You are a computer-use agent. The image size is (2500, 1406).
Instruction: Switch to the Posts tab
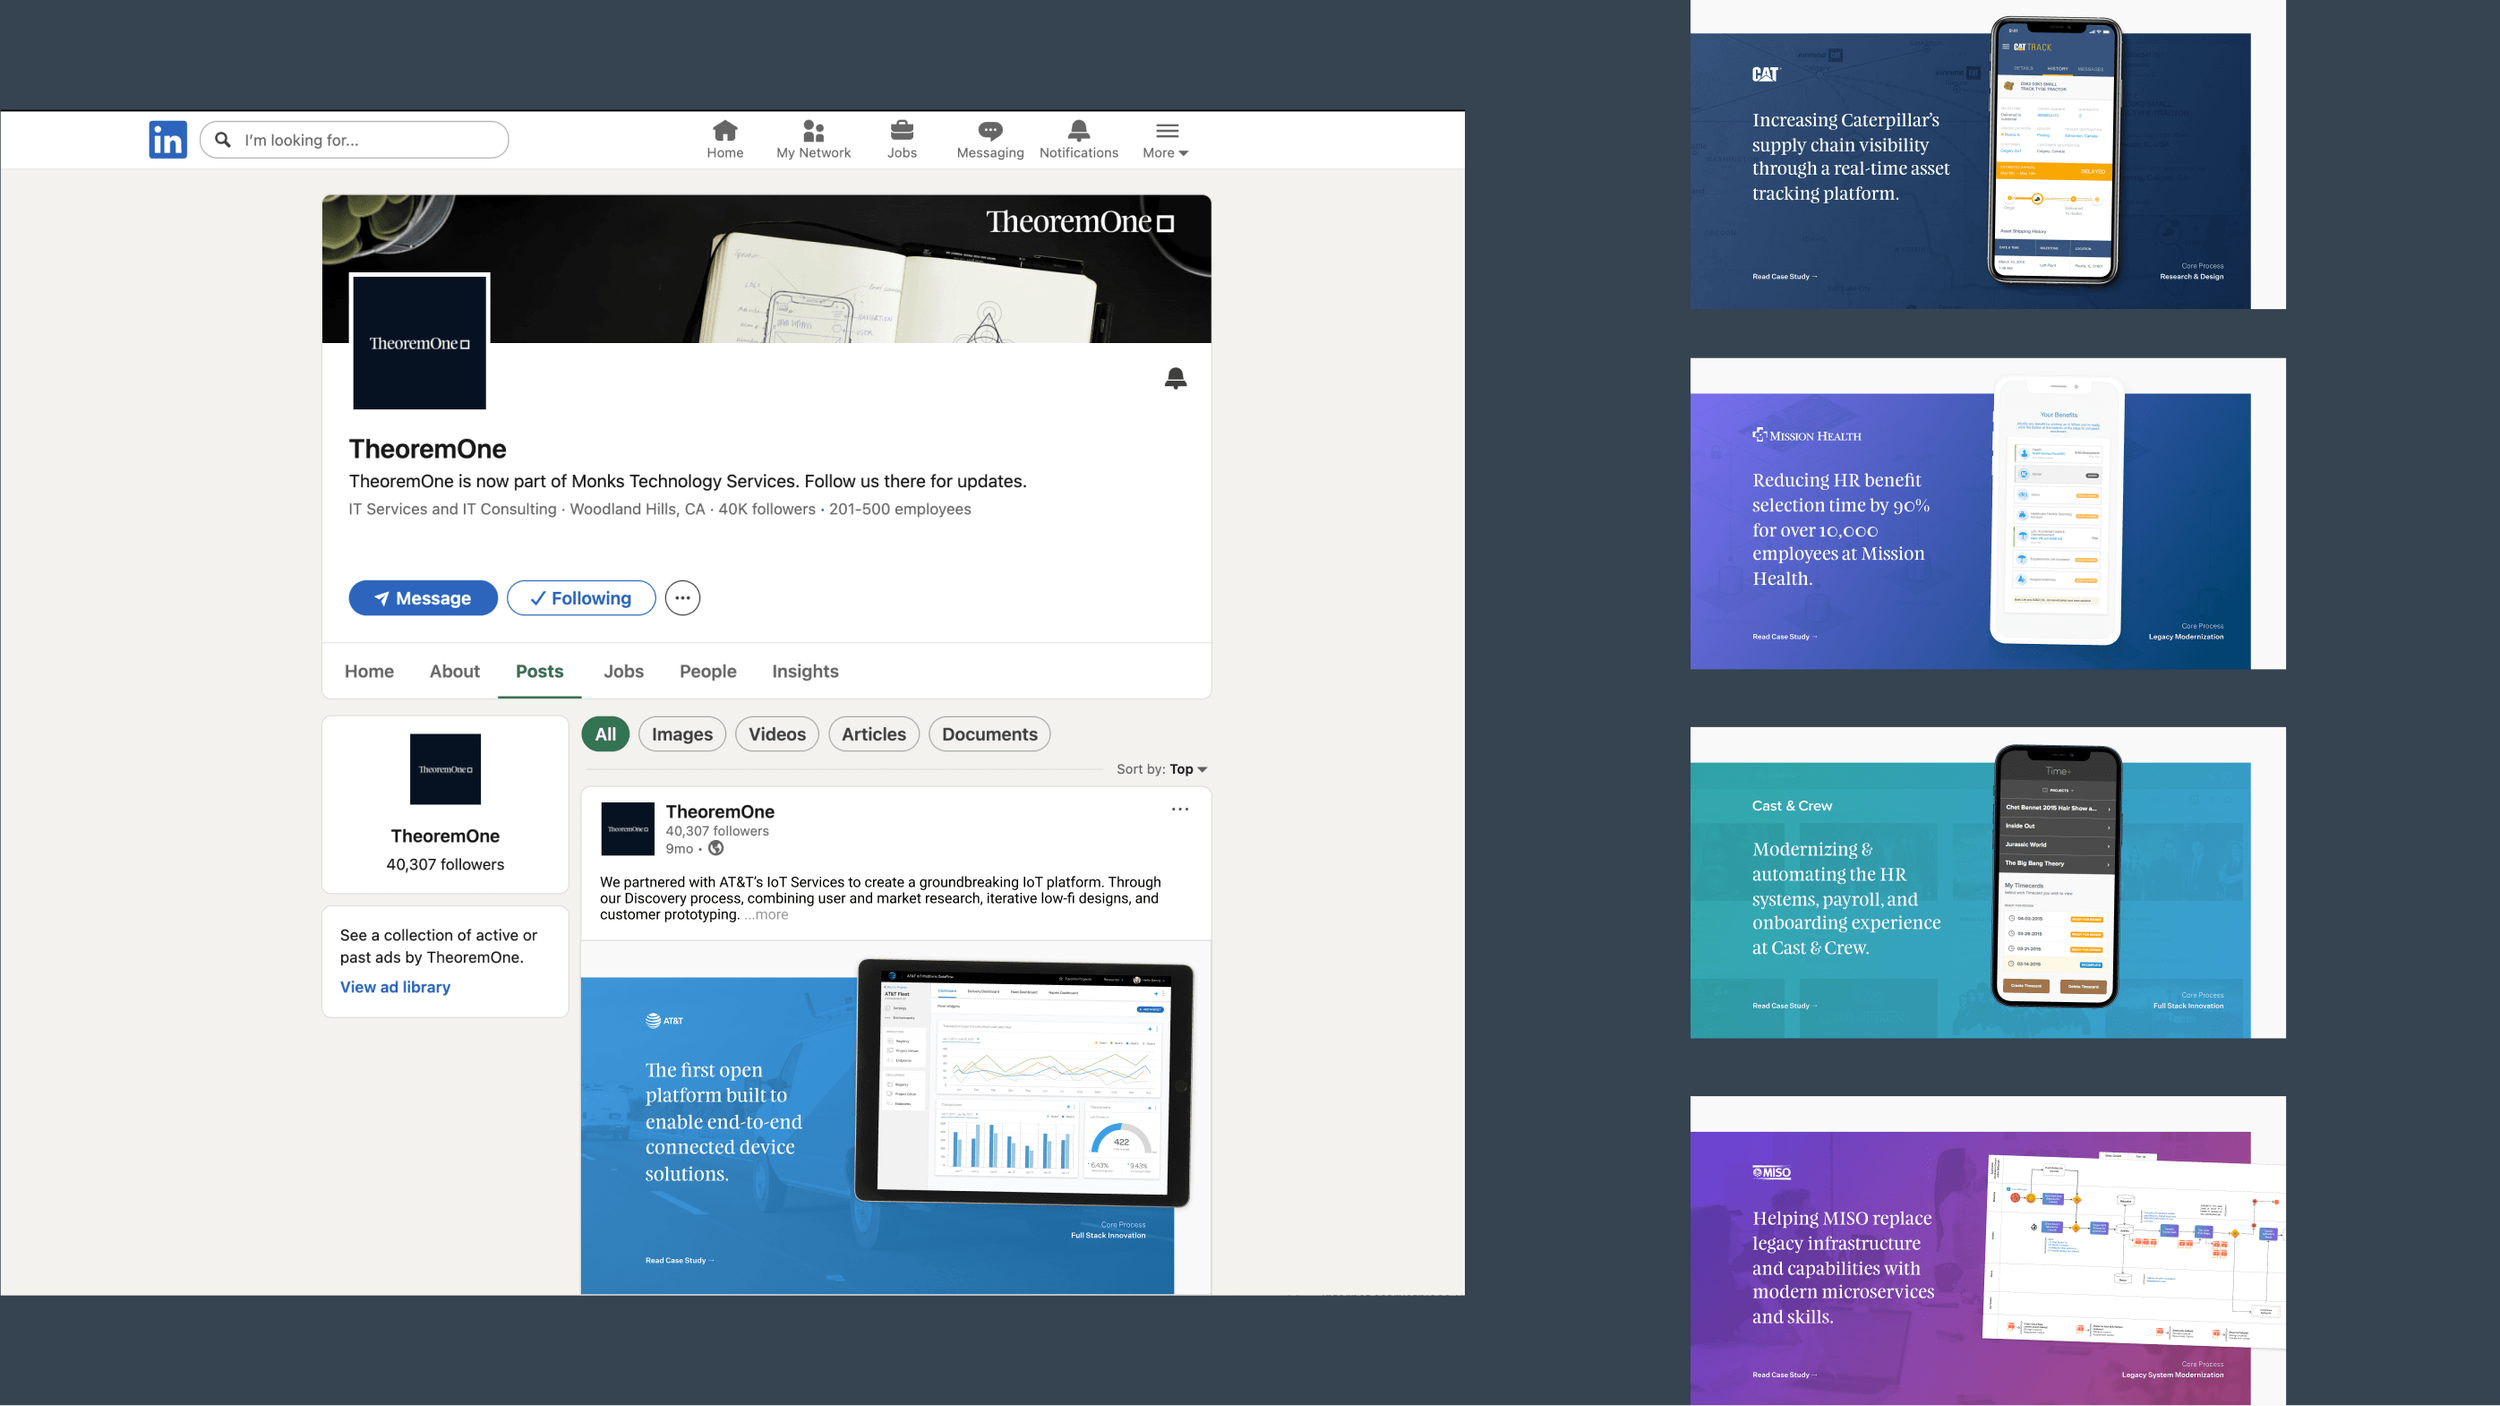click(540, 671)
